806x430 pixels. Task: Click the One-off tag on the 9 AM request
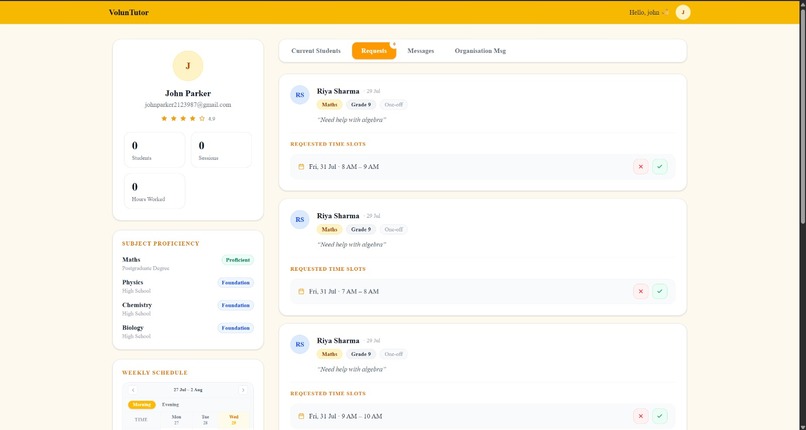pyautogui.click(x=393, y=354)
